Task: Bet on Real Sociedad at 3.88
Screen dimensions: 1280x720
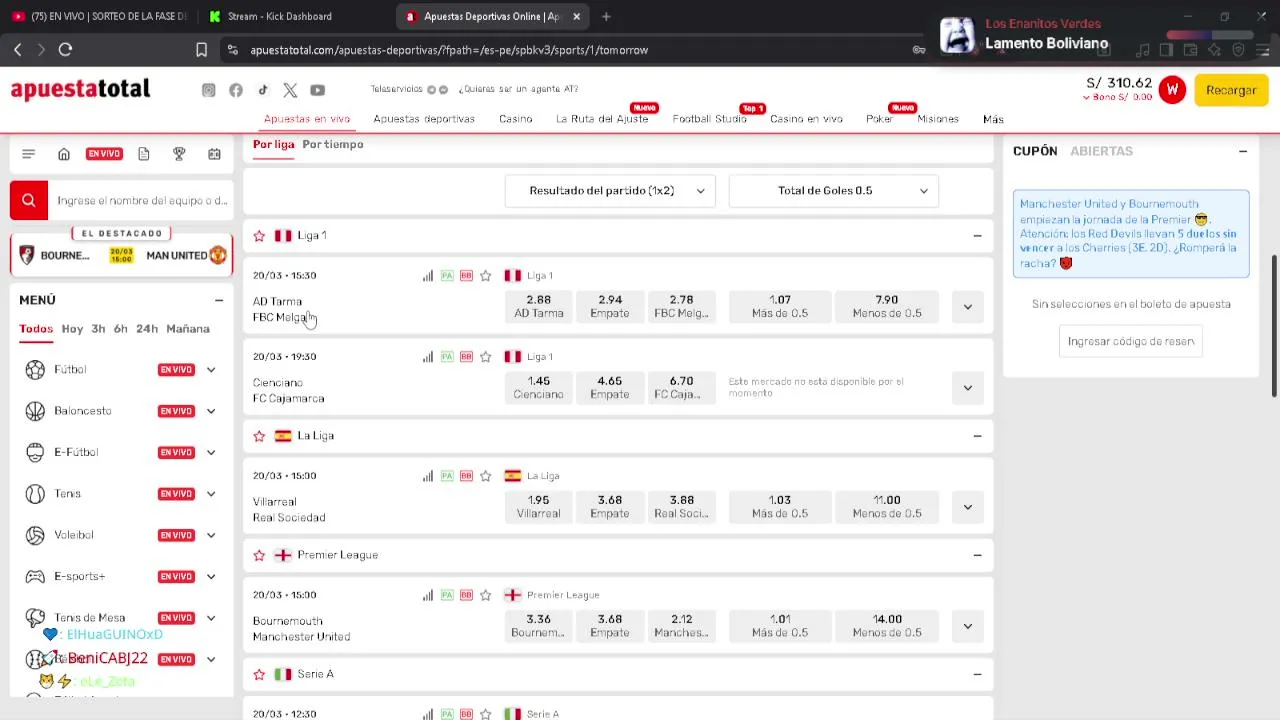Action: pyautogui.click(x=681, y=506)
